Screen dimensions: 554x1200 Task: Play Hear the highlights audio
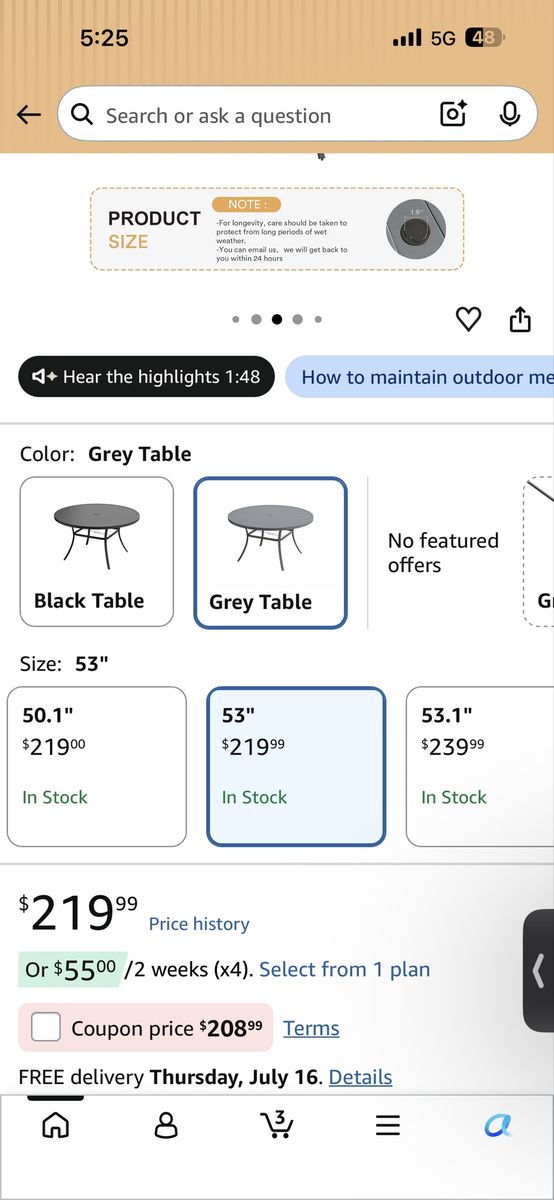point(146,377)
